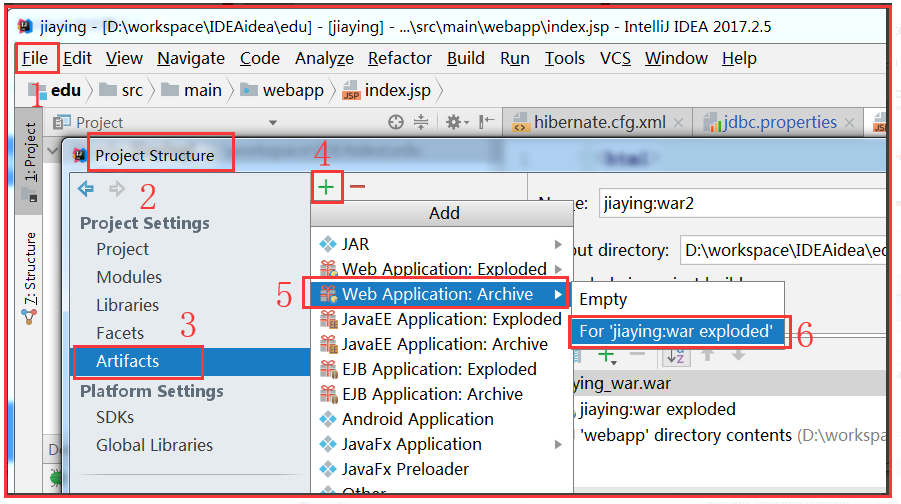Select Modules in settings list
The width and height of the screenshot is (901, 504).
coord(129,277)
